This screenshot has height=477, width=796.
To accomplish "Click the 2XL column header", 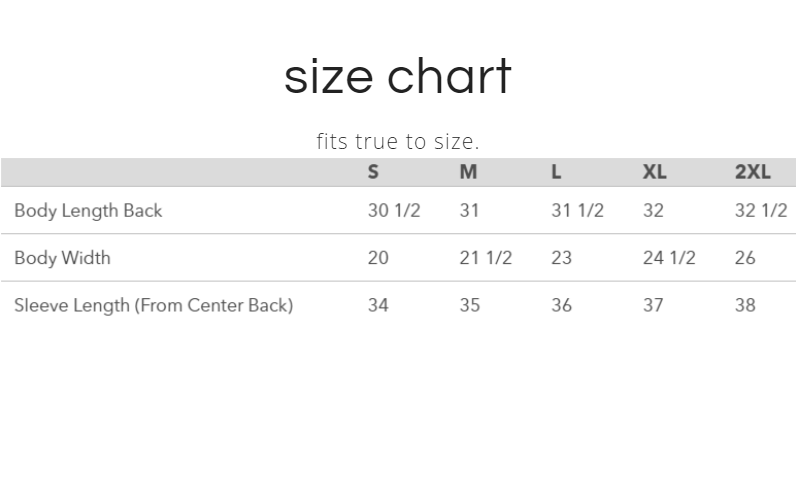I will [x=752, y=172].
